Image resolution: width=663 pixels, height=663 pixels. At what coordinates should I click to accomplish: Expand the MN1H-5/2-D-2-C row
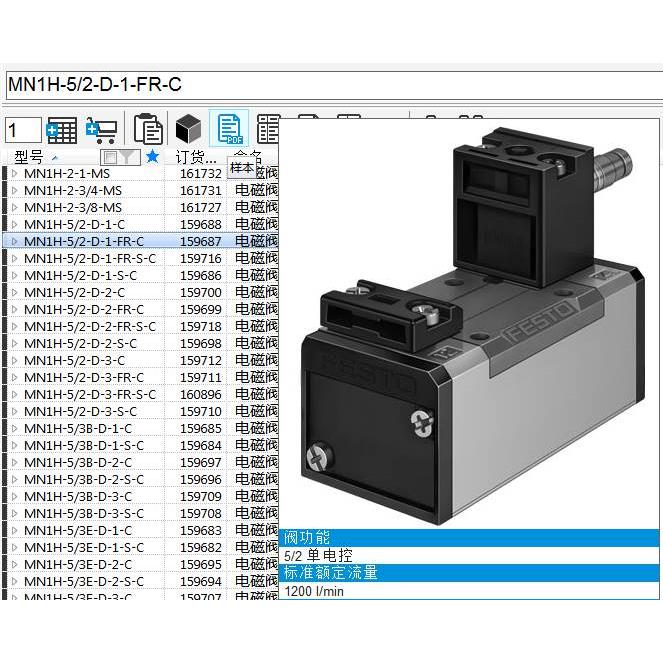pos(15,292)
